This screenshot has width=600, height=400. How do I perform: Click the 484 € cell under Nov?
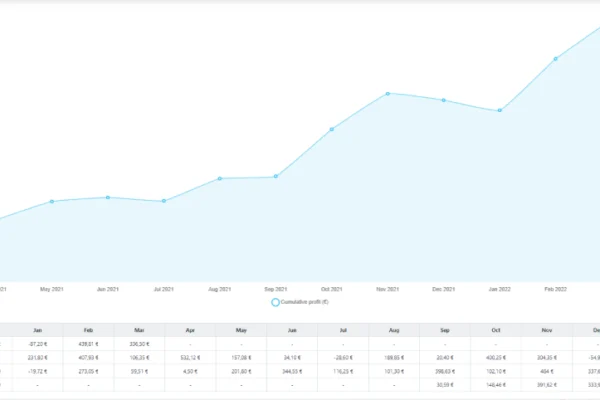[x=546, y=369]
